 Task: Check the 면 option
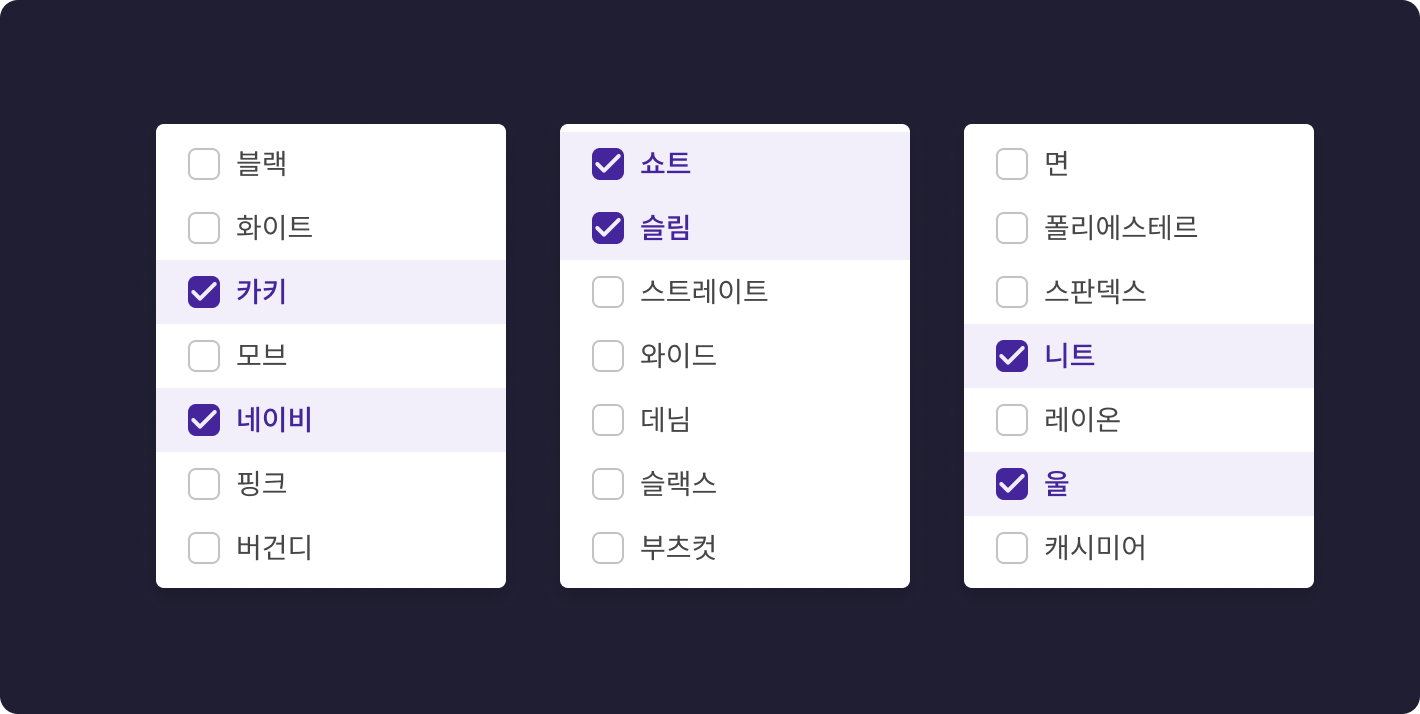pyautogui.click(x=1012, y=163)
